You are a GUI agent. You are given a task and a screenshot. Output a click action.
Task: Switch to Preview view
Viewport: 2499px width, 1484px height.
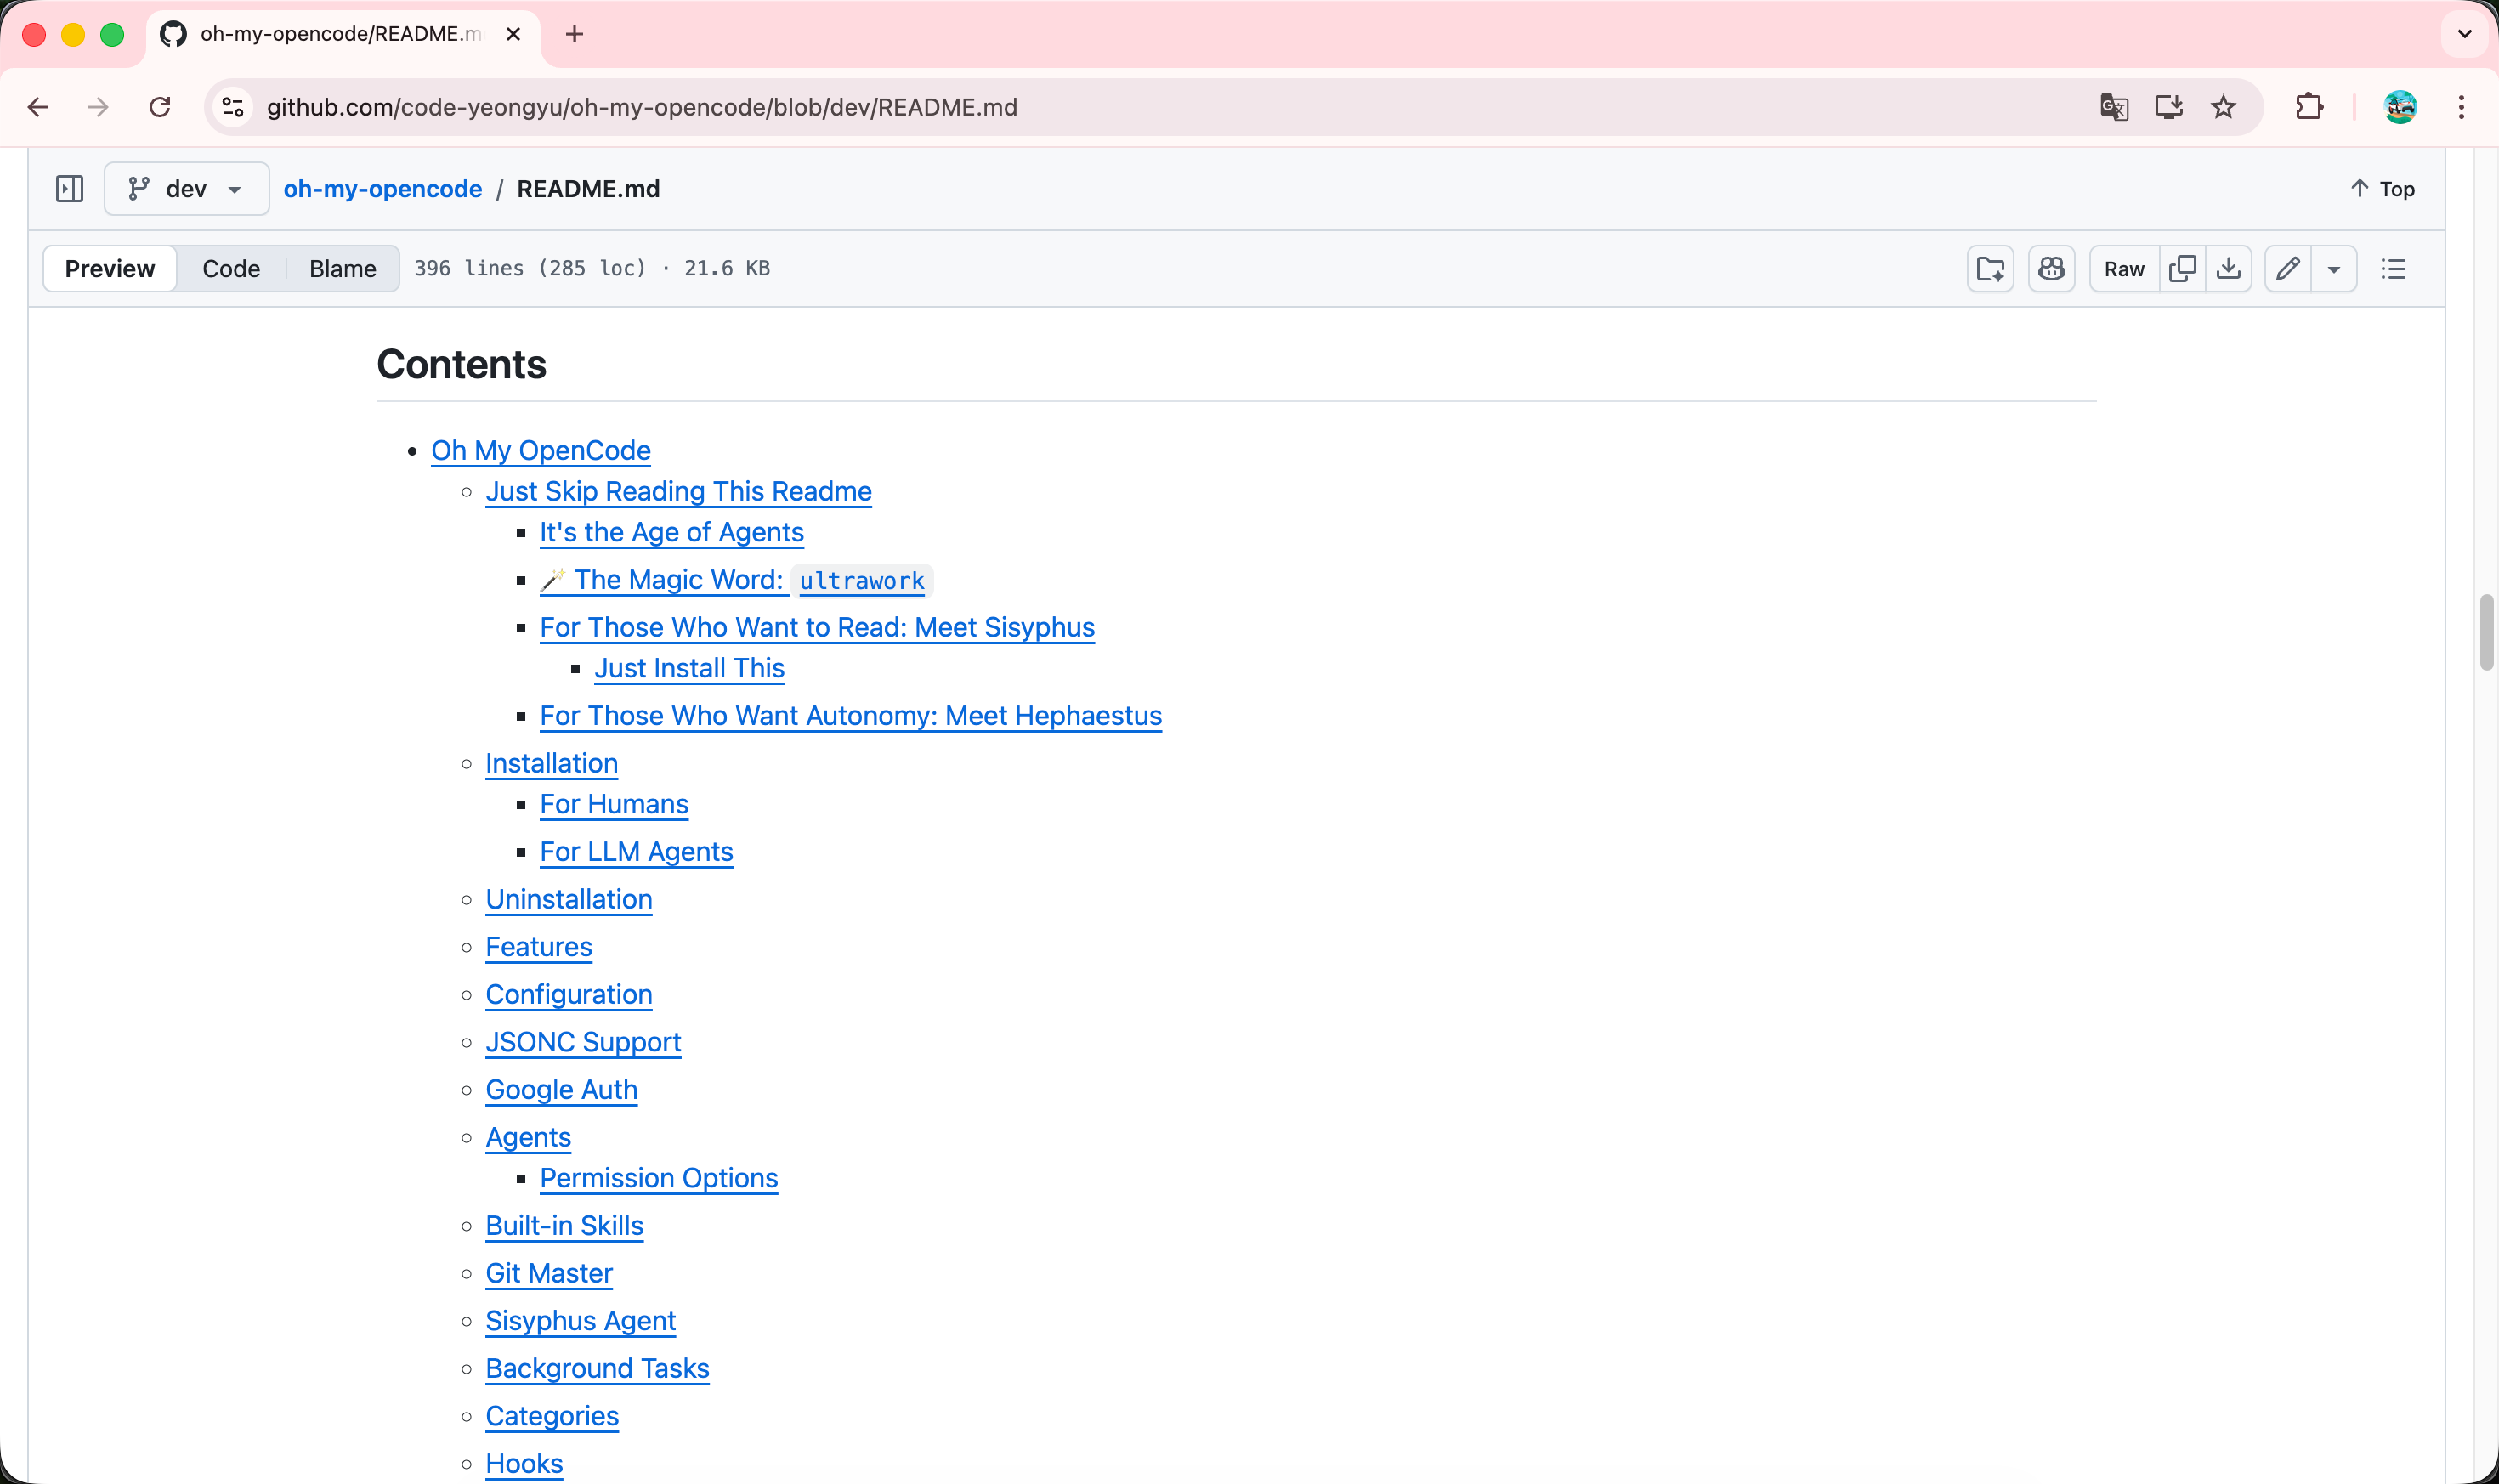[110, 269]
